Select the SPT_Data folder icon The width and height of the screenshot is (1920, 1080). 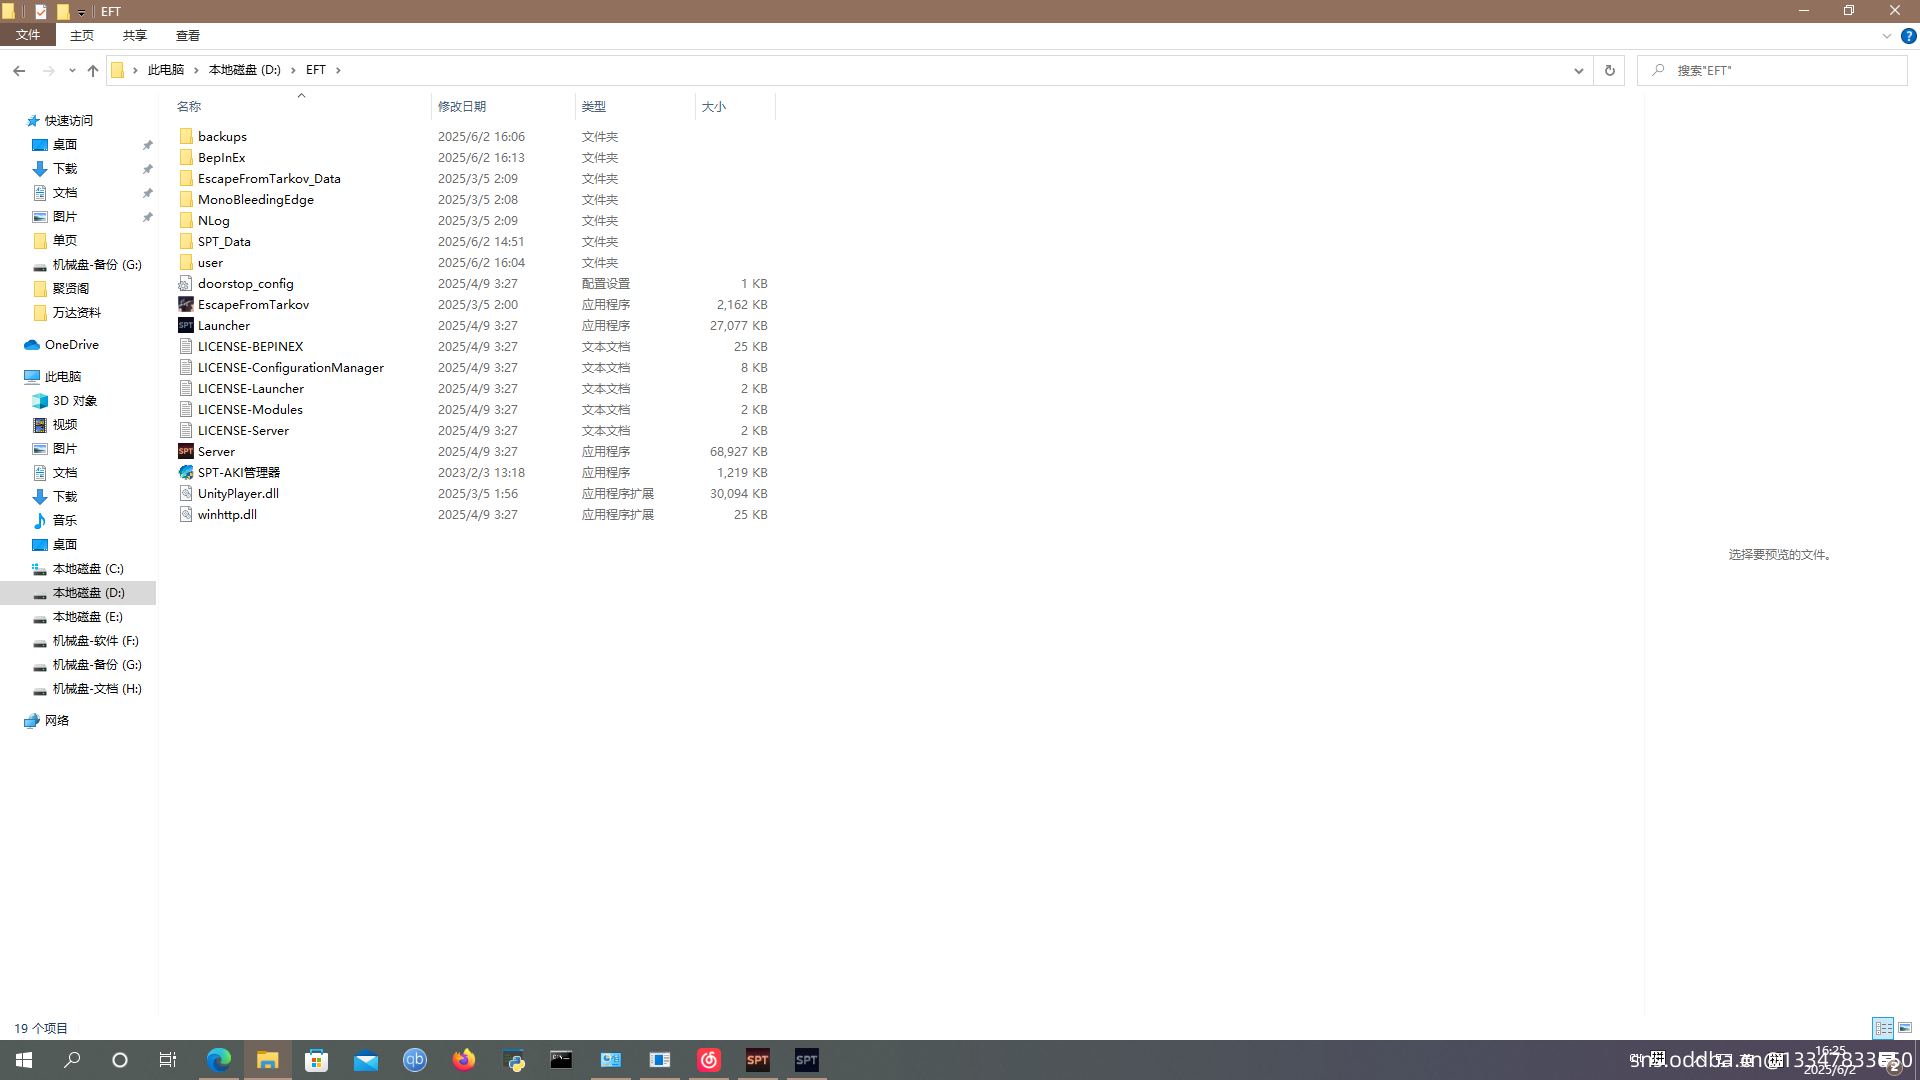click(186, 241)
